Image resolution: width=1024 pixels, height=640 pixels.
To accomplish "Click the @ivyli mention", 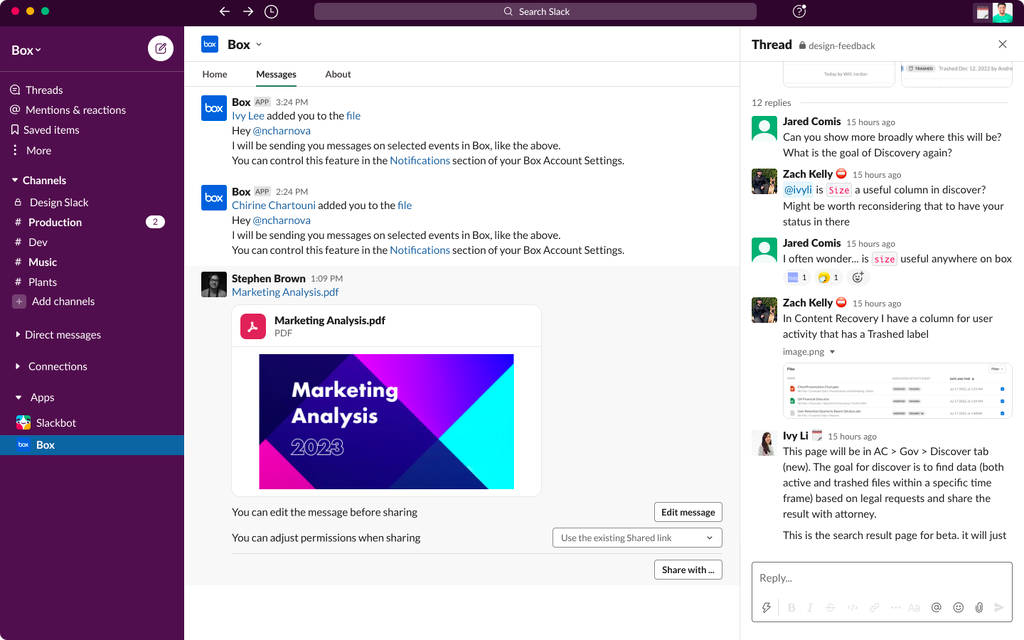I will [797, 190].
